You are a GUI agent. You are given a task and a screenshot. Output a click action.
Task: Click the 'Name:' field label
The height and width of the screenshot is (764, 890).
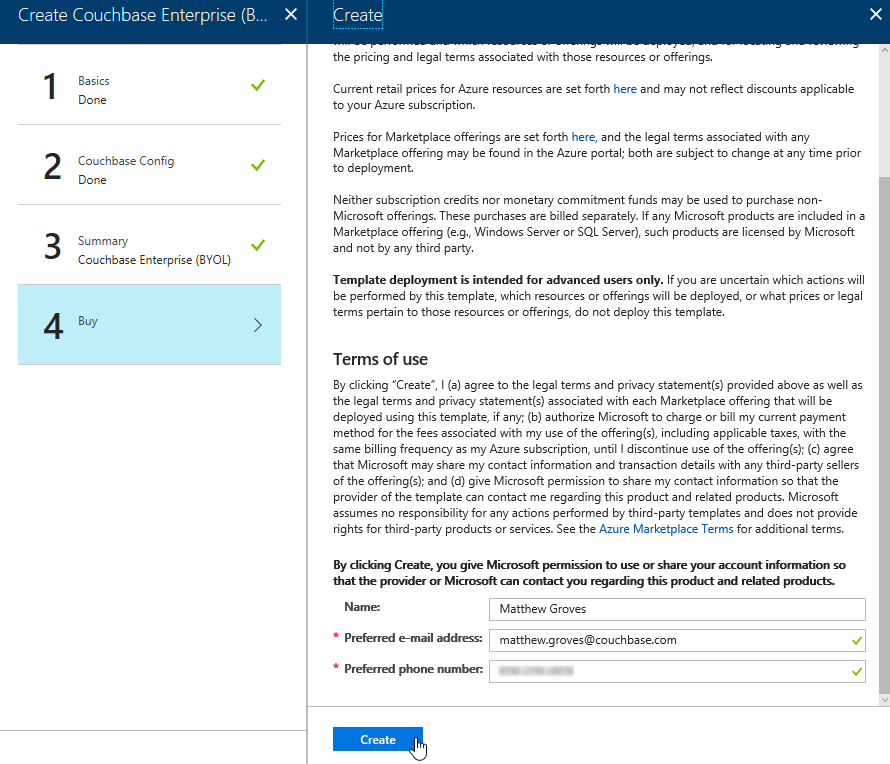tap(362, 607)
